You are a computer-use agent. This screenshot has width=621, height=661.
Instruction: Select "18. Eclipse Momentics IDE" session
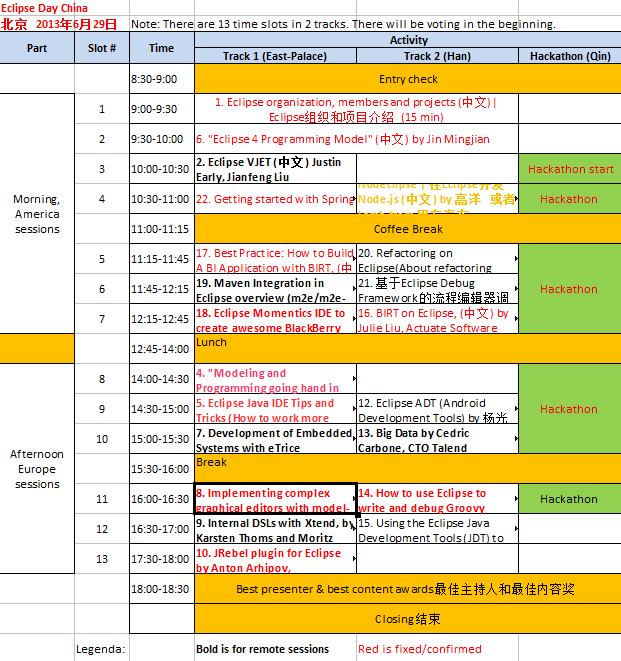tap(275, 319)
